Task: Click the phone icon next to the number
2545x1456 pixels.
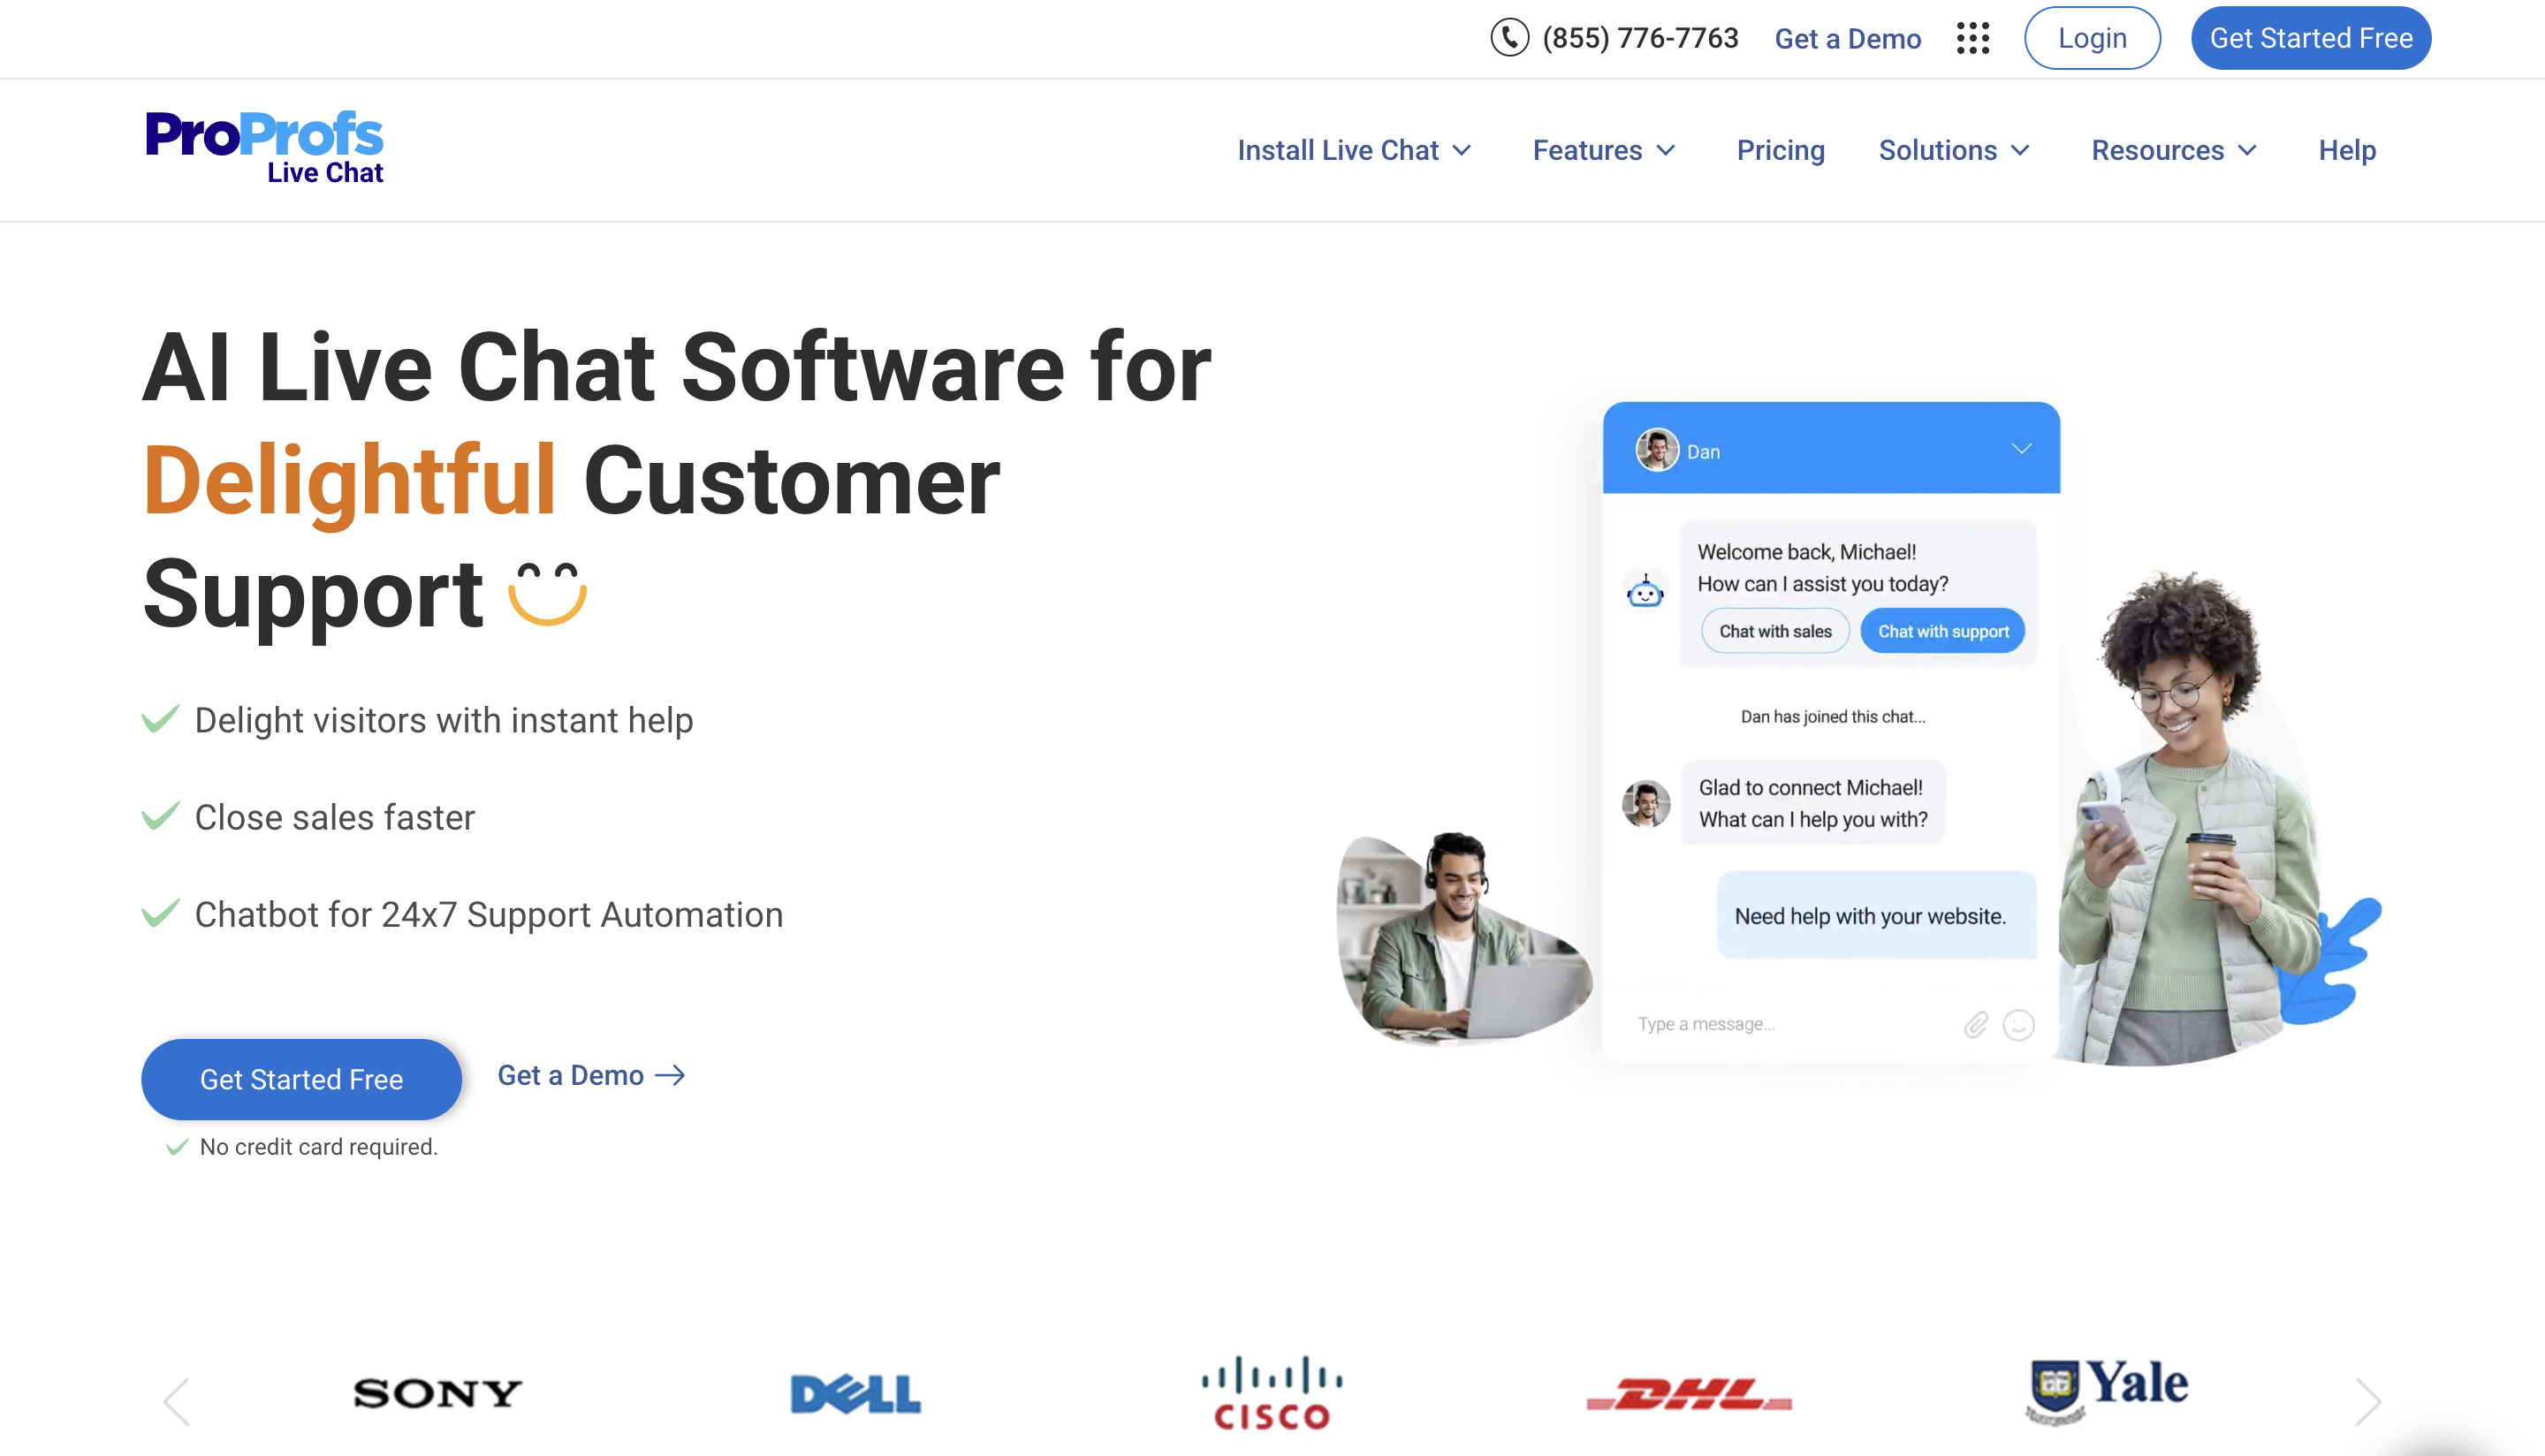Action: coord(1510,38)
